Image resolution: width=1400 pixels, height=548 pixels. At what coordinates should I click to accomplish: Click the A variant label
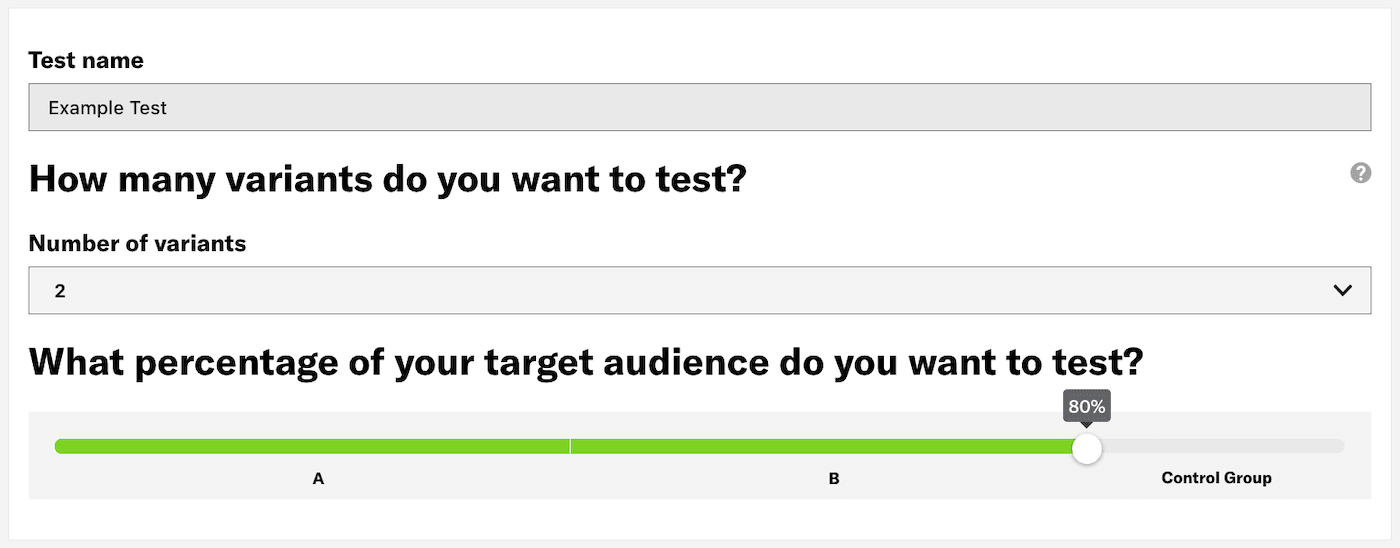(x=318, y=479)
